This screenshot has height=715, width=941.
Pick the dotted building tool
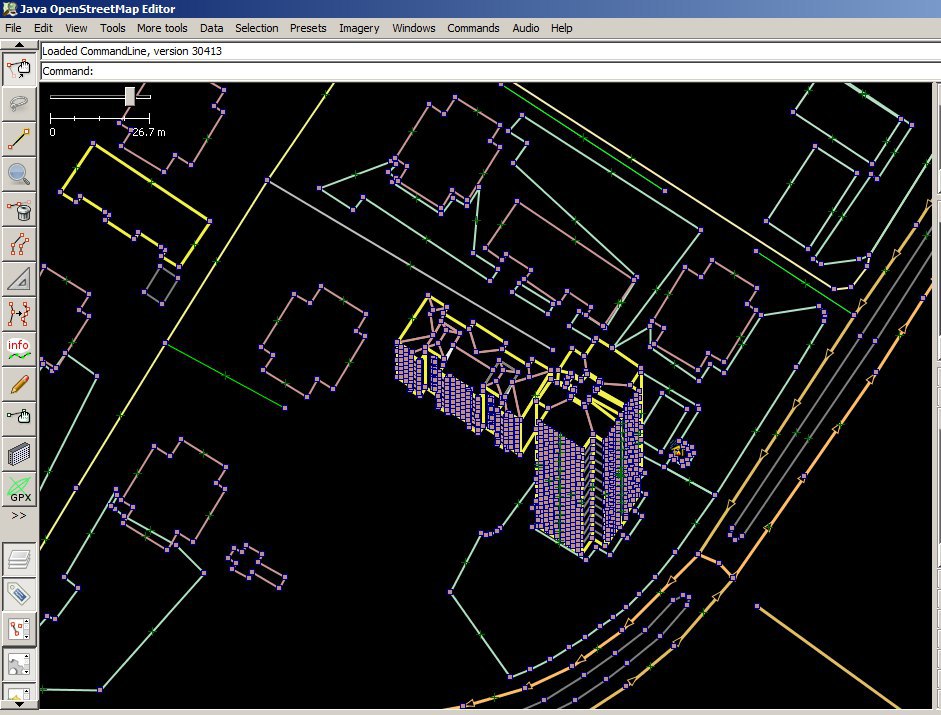[x=19, y=454]
